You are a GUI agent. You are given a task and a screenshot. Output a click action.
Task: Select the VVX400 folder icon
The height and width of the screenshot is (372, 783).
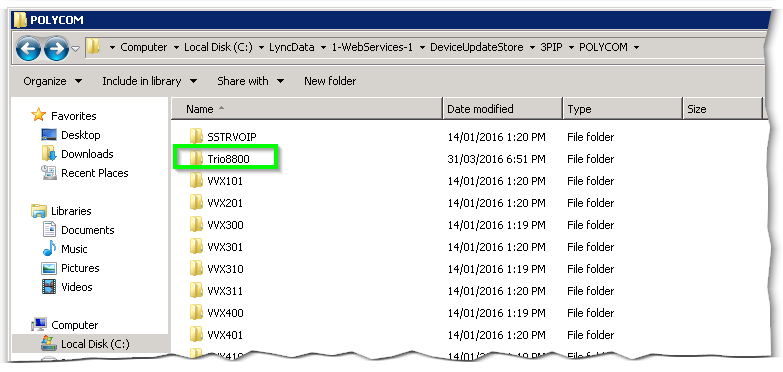pyautogui.click(x=196, y=312)
